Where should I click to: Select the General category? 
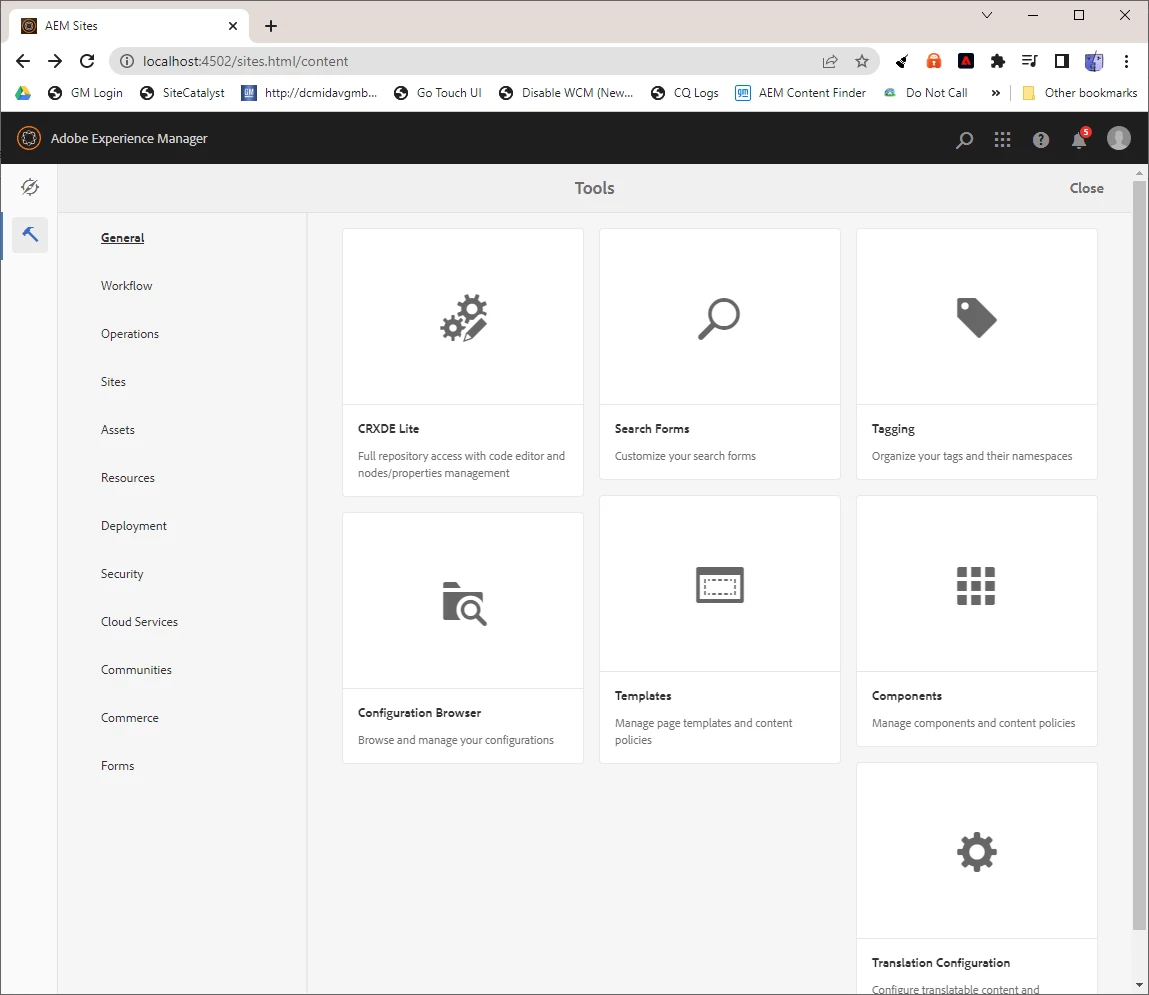pos(122,237)
